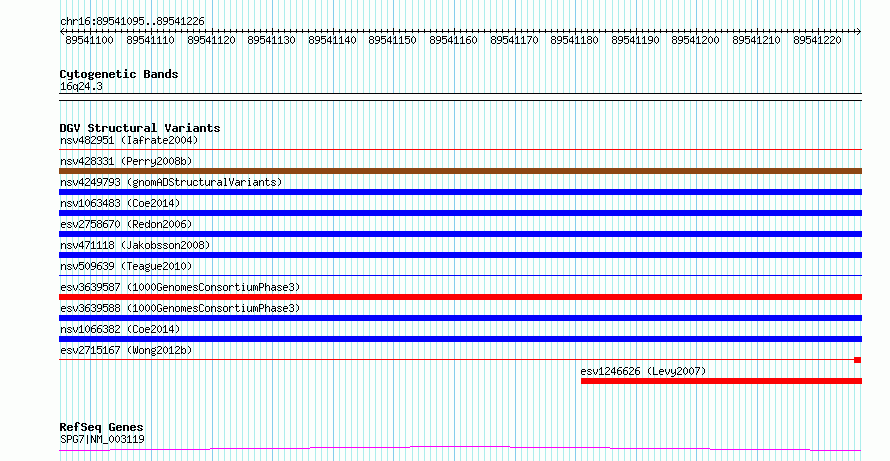Click ruler position 89541100

(90, 40)
